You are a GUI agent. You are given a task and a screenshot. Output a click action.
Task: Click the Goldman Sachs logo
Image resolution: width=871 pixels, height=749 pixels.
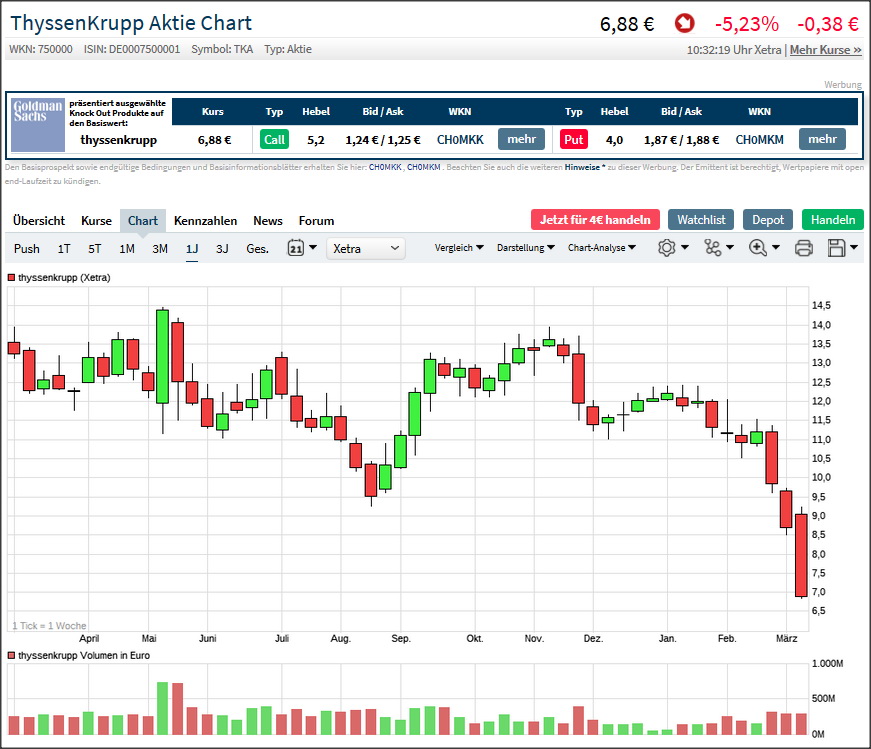(x=38, y=124)
